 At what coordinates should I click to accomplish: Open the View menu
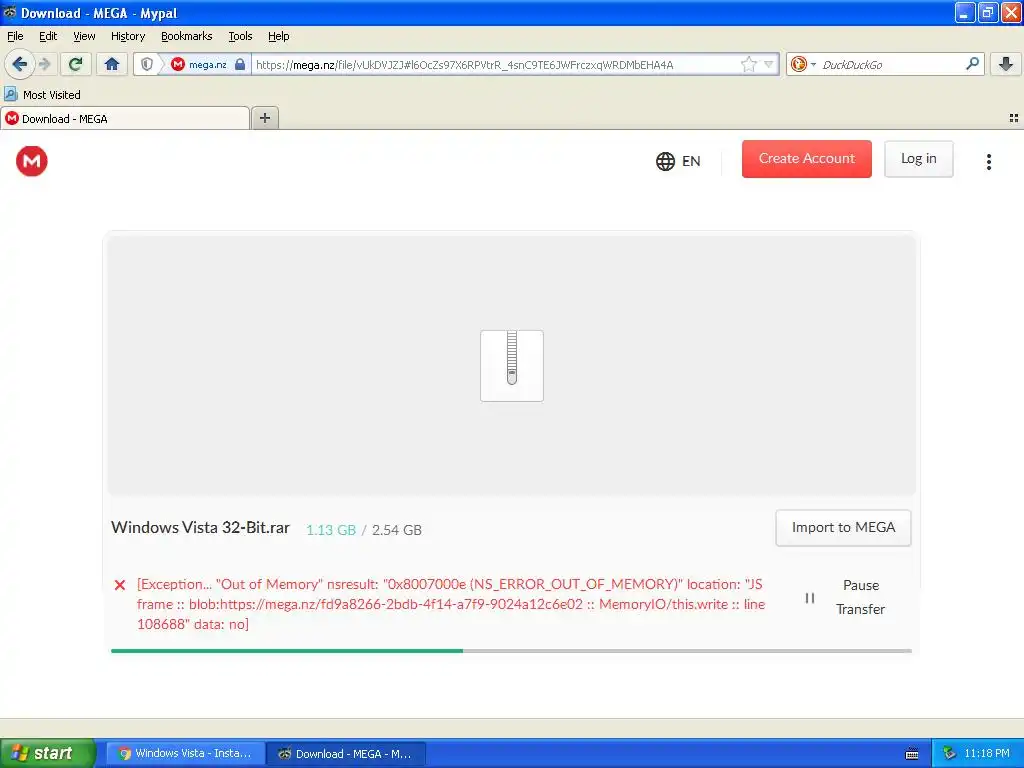[84, 36]
